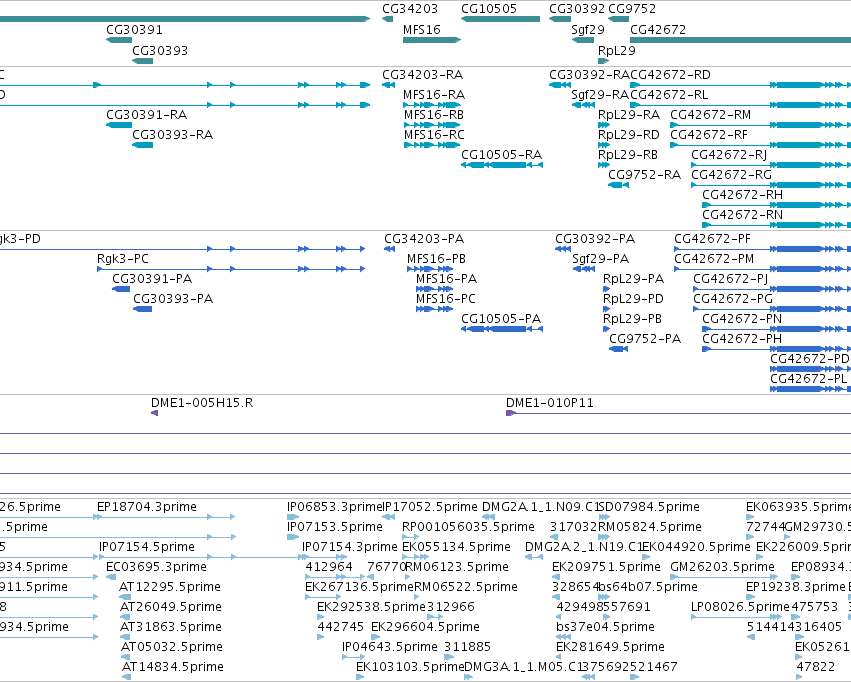The height and width of the screenshot is (682, 851).
Task: Select the SD07984.5prime EST label
Action: pyautogui.click(x=649, y=507)
